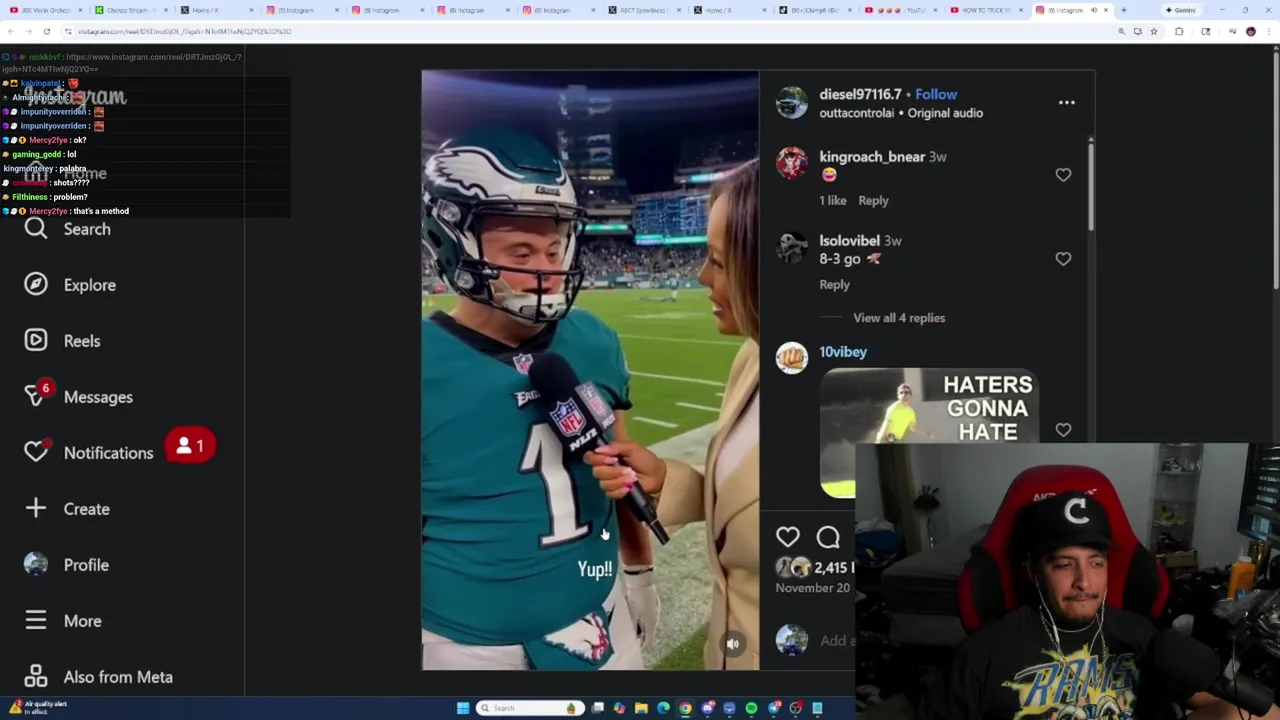Bookmark this page with the star
Viewport: 1280px width, 720px height.
(x=1153, y=31)
